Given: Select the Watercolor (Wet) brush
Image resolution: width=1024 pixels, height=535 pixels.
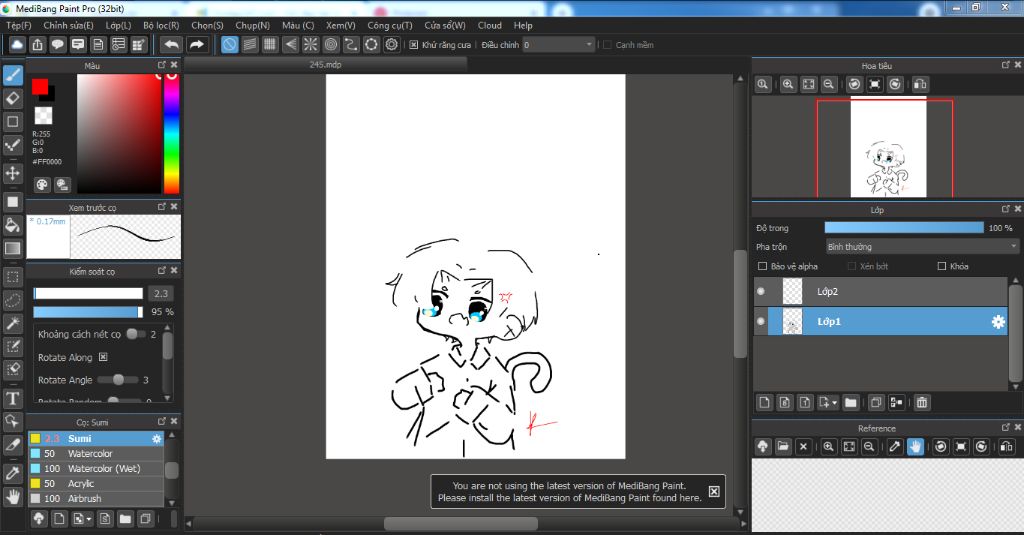Looking at the screenshot, I should [x=96, y=468].
